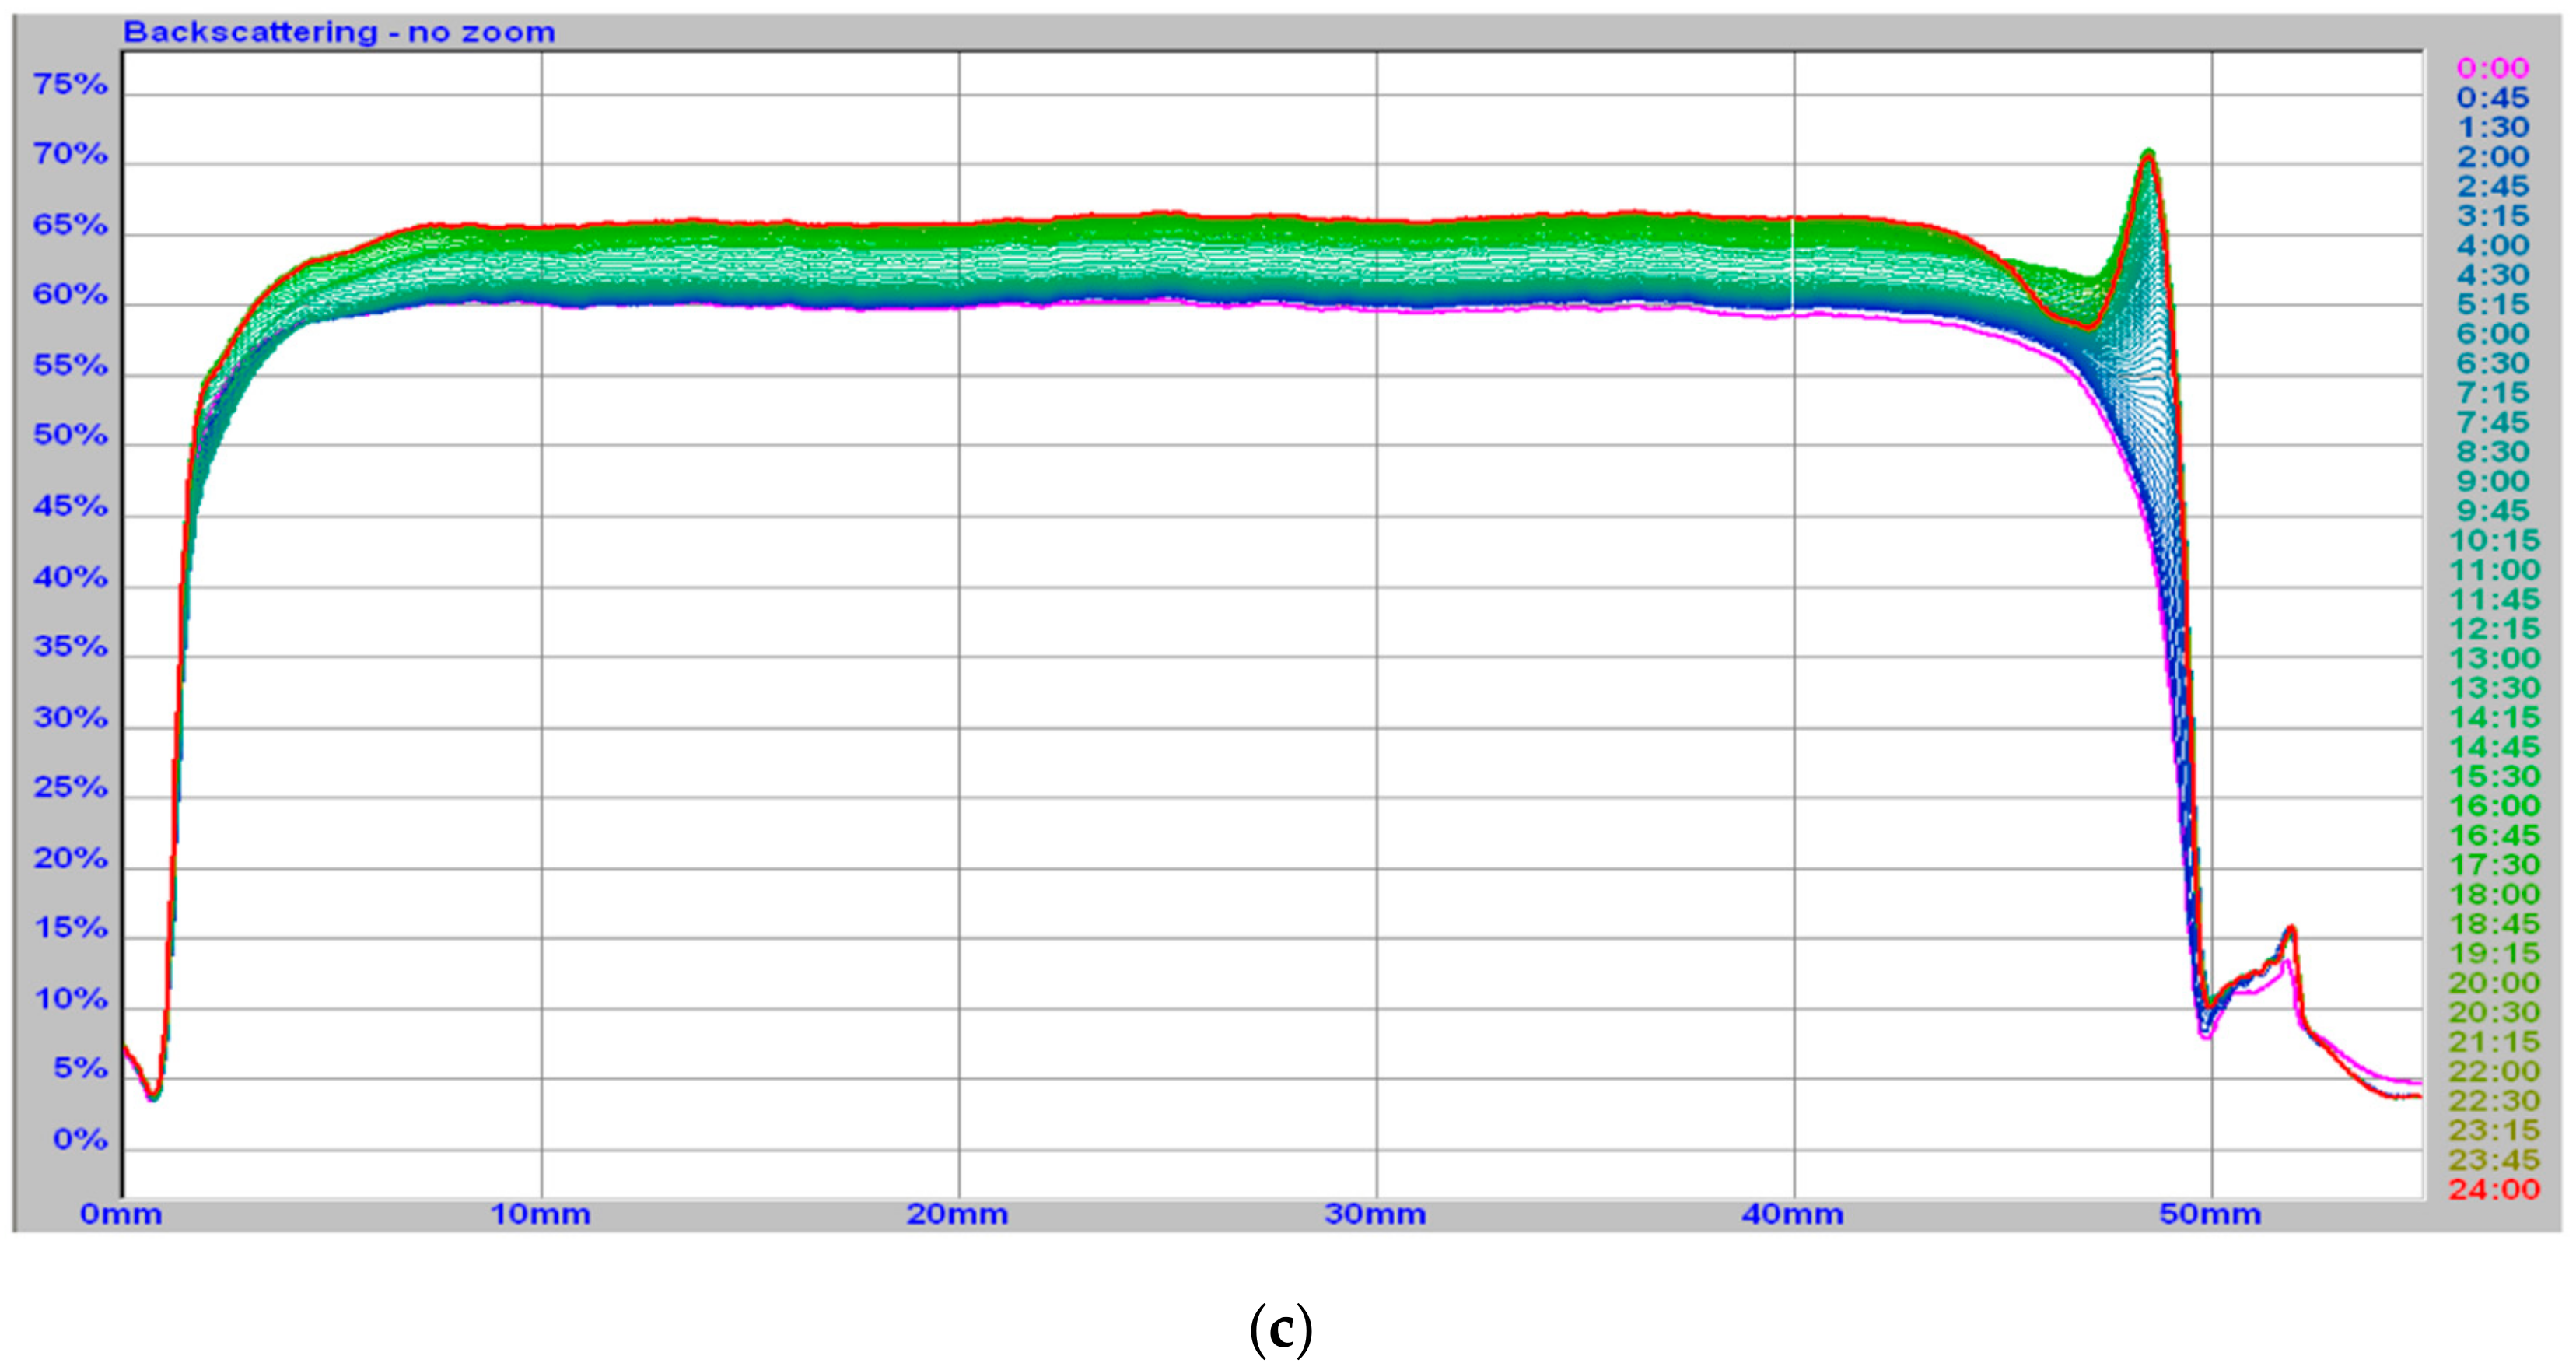The height and width of the screenshot is (1370, 2576).
Task: Select the 11:00 scan legend entry
Action: (2494, 570)
